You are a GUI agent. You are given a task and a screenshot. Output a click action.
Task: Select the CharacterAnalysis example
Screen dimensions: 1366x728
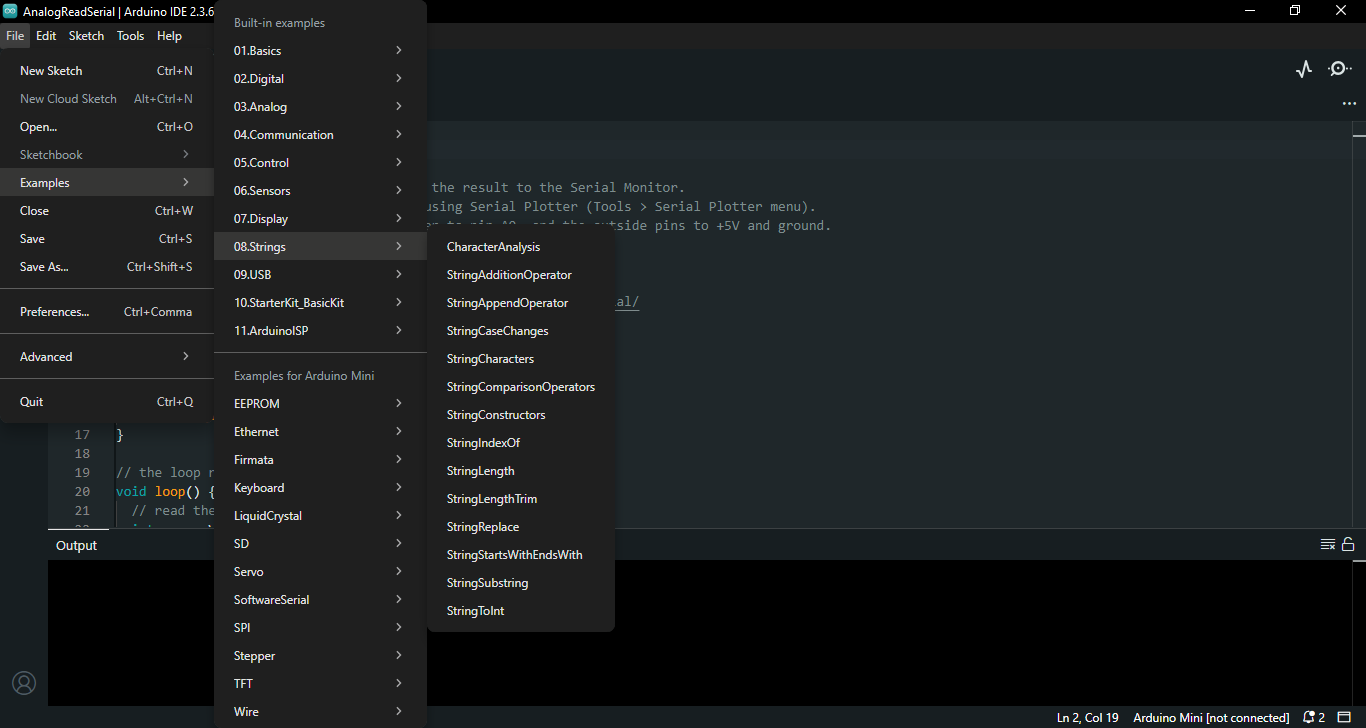(493, 247)
